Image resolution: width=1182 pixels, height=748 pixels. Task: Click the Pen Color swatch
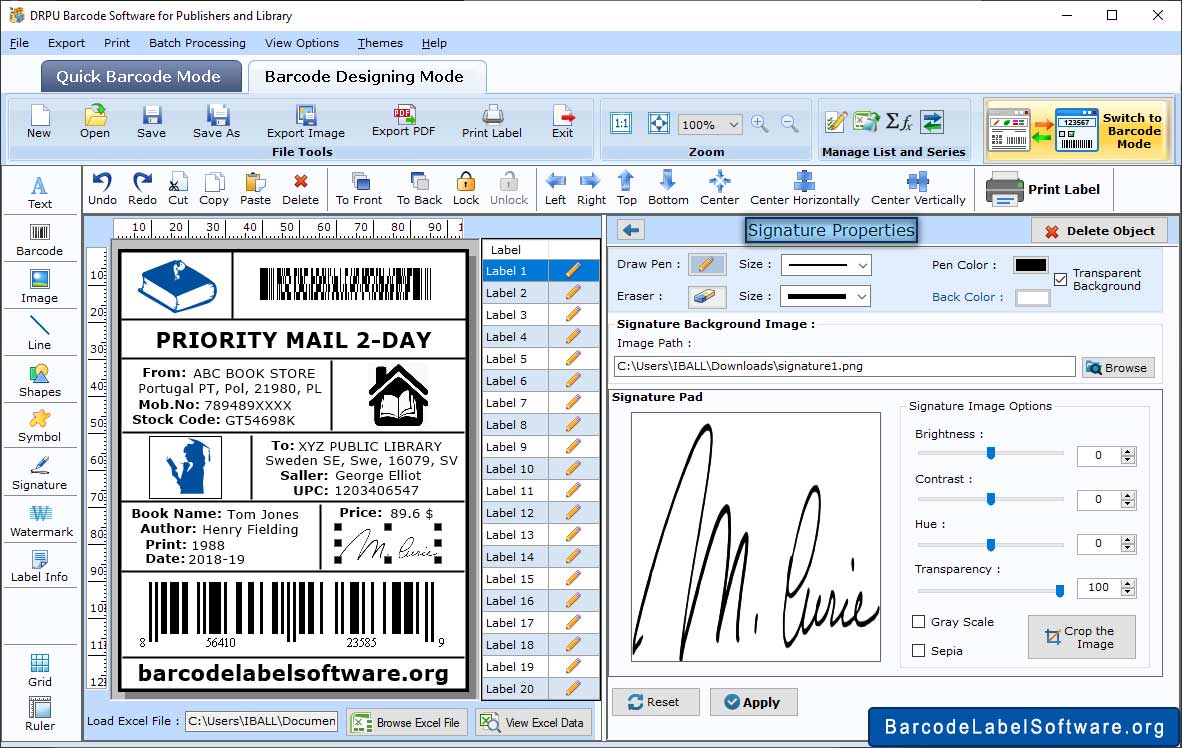[x=1030, y=265]
